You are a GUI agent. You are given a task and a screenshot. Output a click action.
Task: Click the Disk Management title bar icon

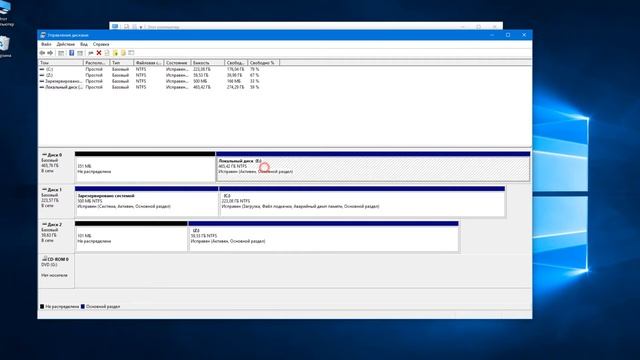tap(43, 35)
